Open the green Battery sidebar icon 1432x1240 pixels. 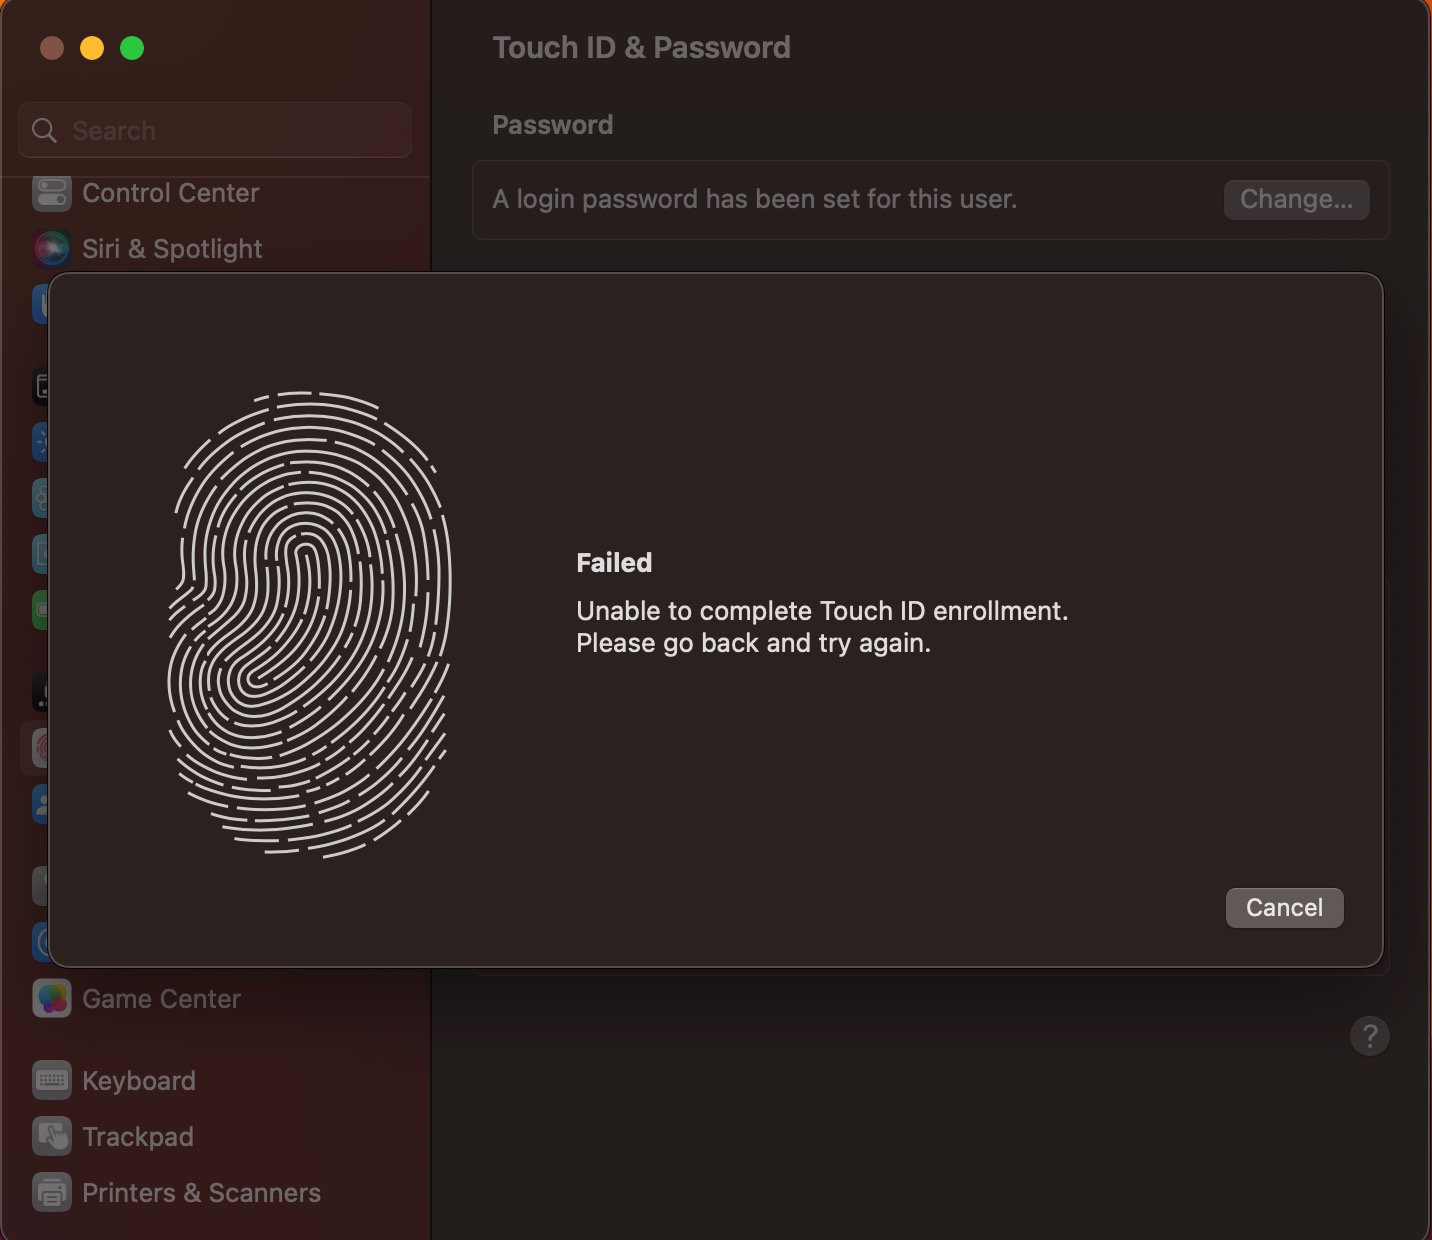[x=40, y=609]
